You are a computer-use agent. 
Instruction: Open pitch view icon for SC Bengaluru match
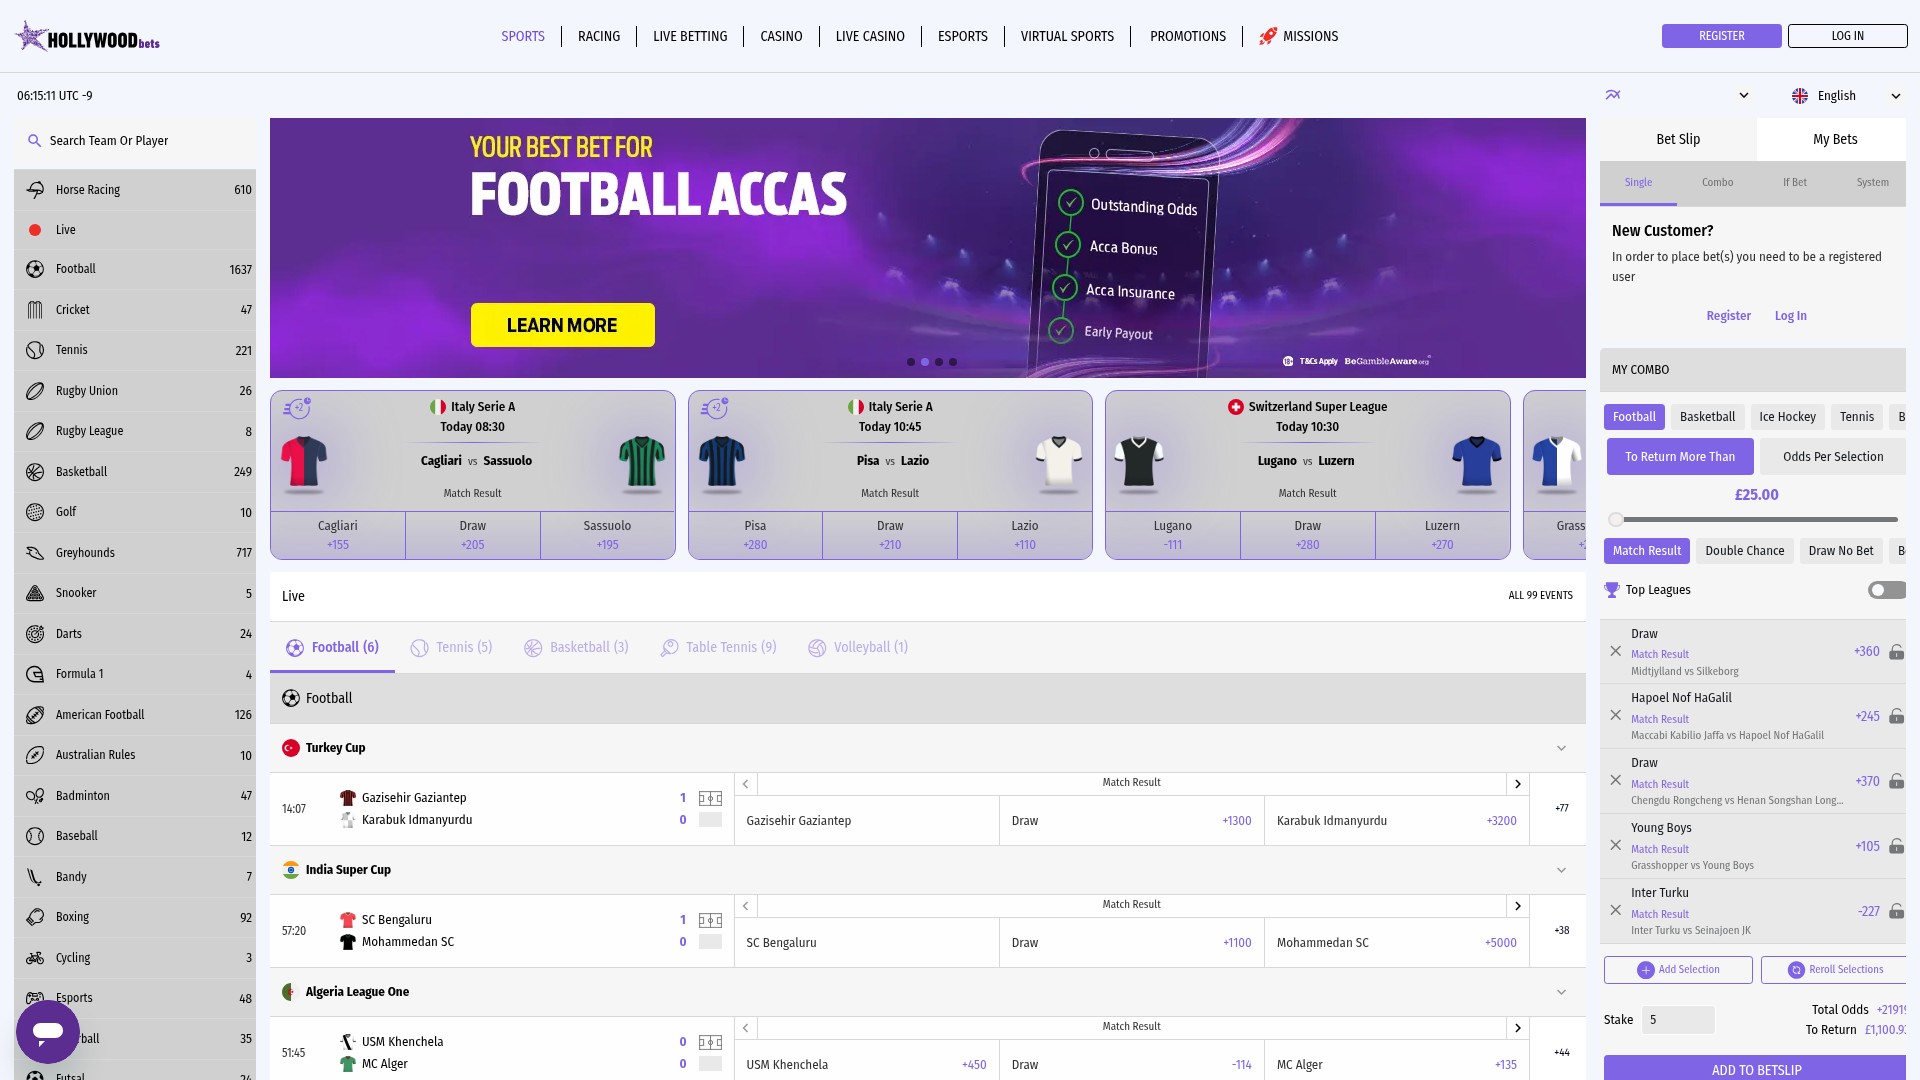(710, 920)
